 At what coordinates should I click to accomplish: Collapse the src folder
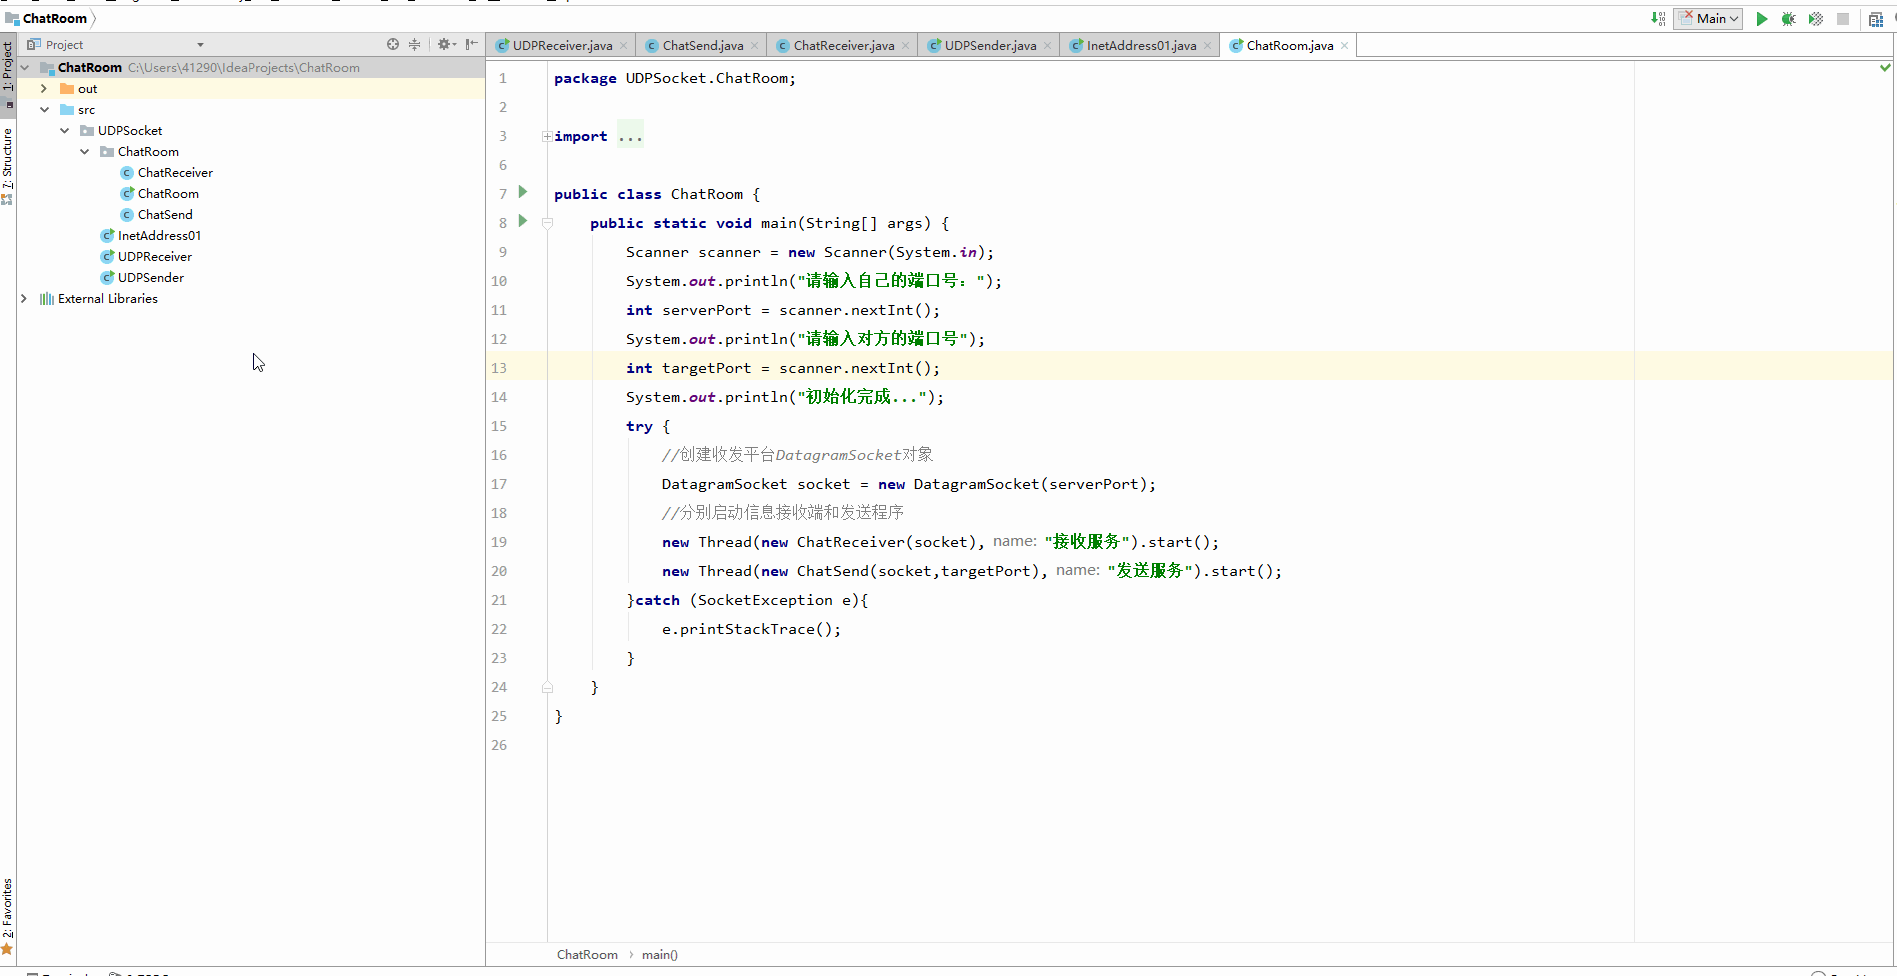(x=44, y=110)
